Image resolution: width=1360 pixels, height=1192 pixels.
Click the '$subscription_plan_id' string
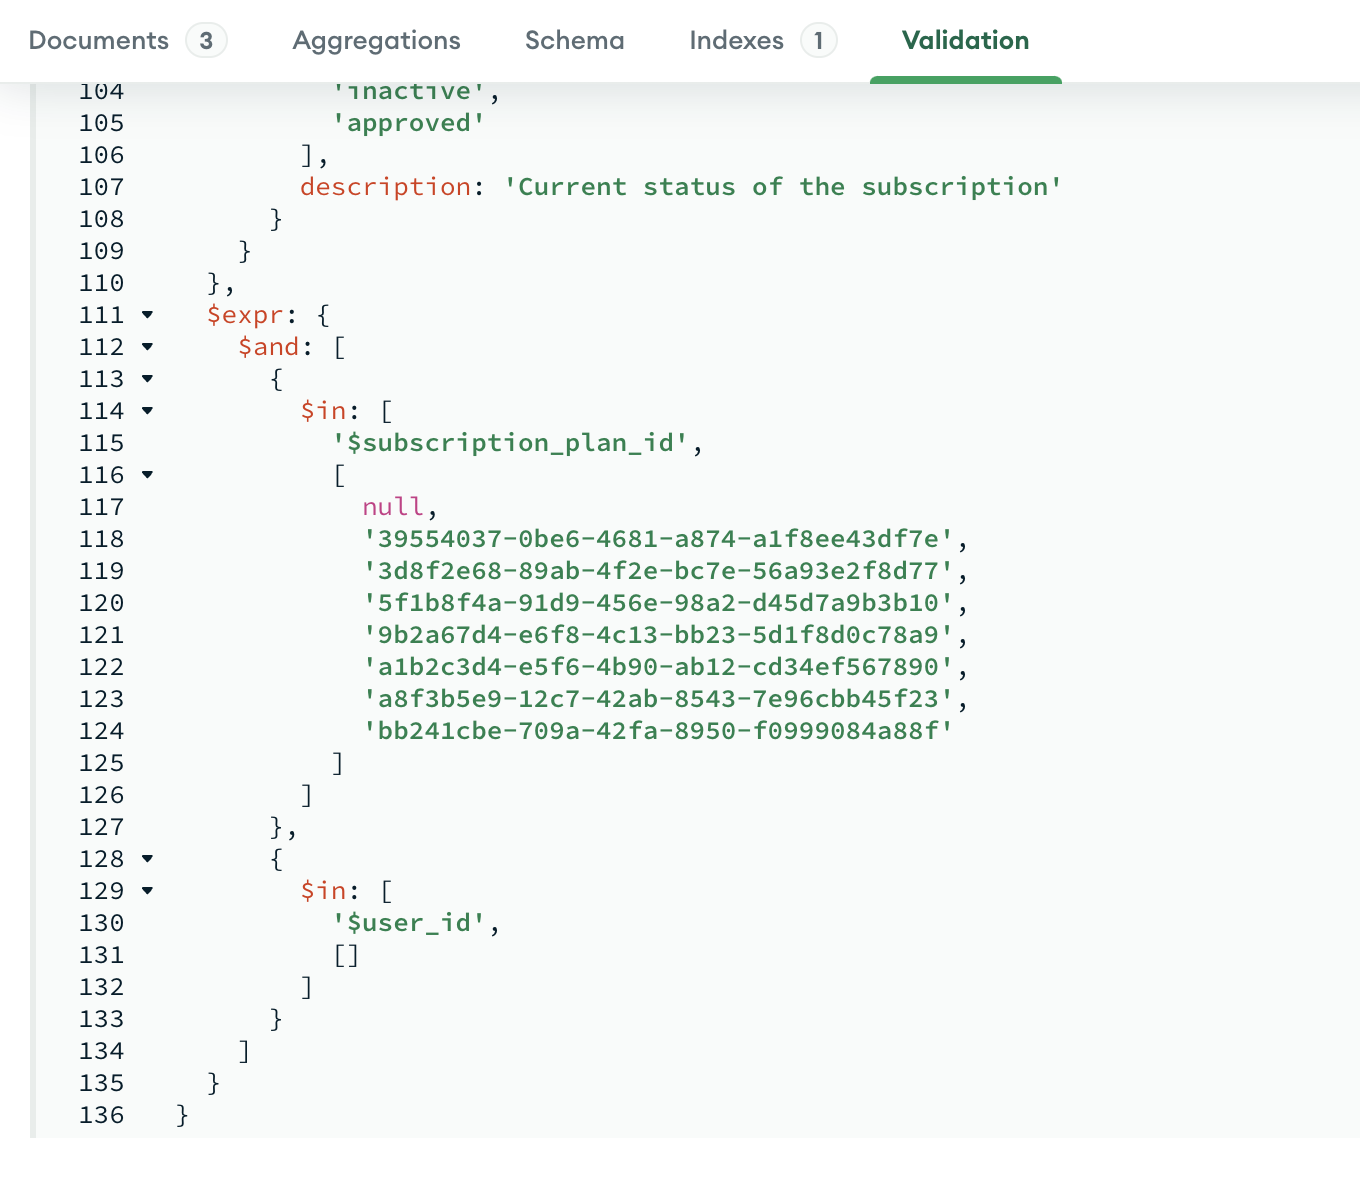click(x=511, y=443)
